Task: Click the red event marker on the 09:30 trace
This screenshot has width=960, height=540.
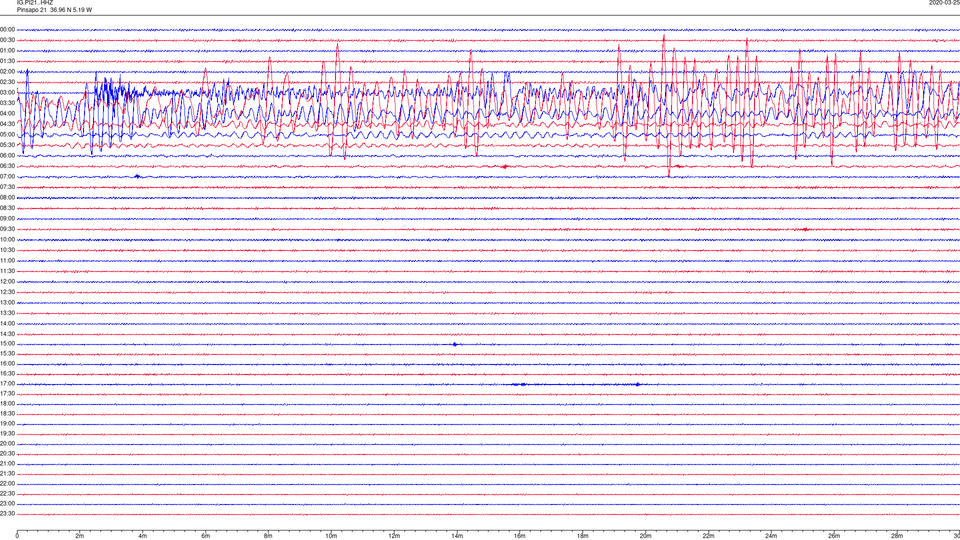Action: (805, 230)
